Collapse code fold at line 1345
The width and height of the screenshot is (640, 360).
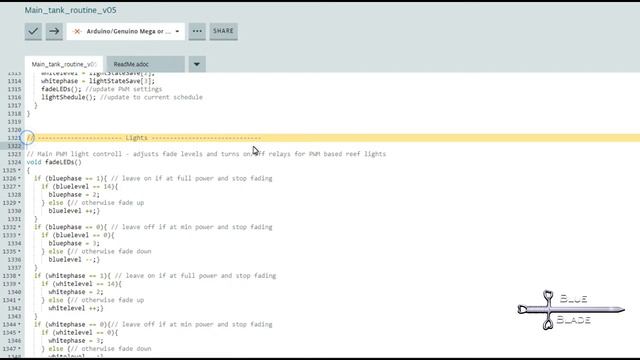click(19, 333)
